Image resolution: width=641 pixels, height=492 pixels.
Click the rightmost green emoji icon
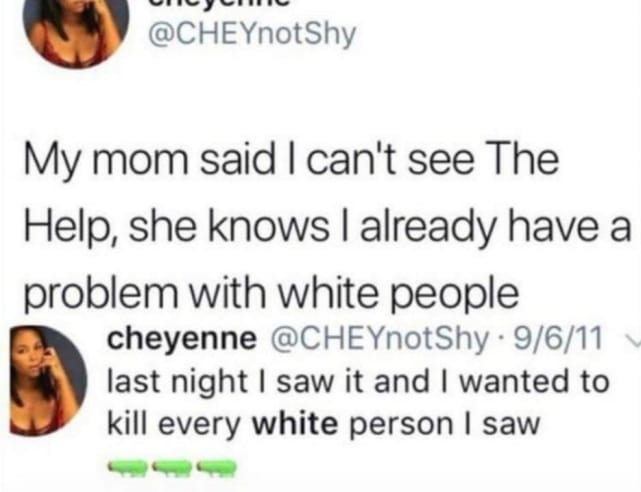(x=217, y=468)
